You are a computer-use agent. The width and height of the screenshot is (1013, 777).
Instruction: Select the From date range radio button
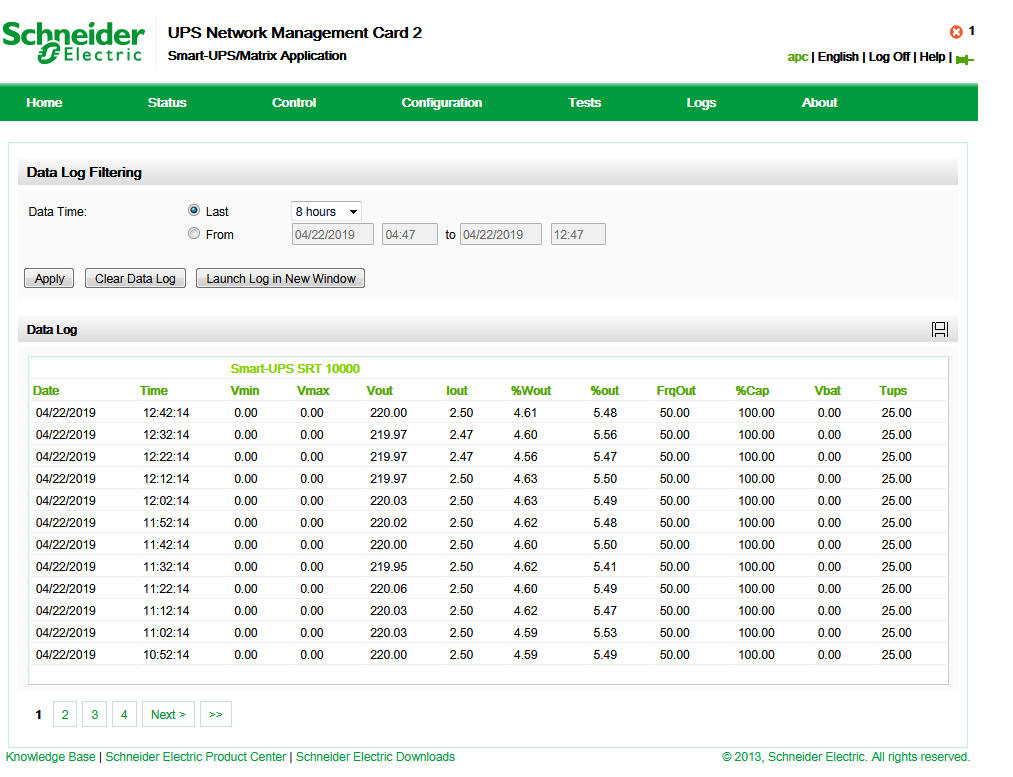[x=194, y=234]
